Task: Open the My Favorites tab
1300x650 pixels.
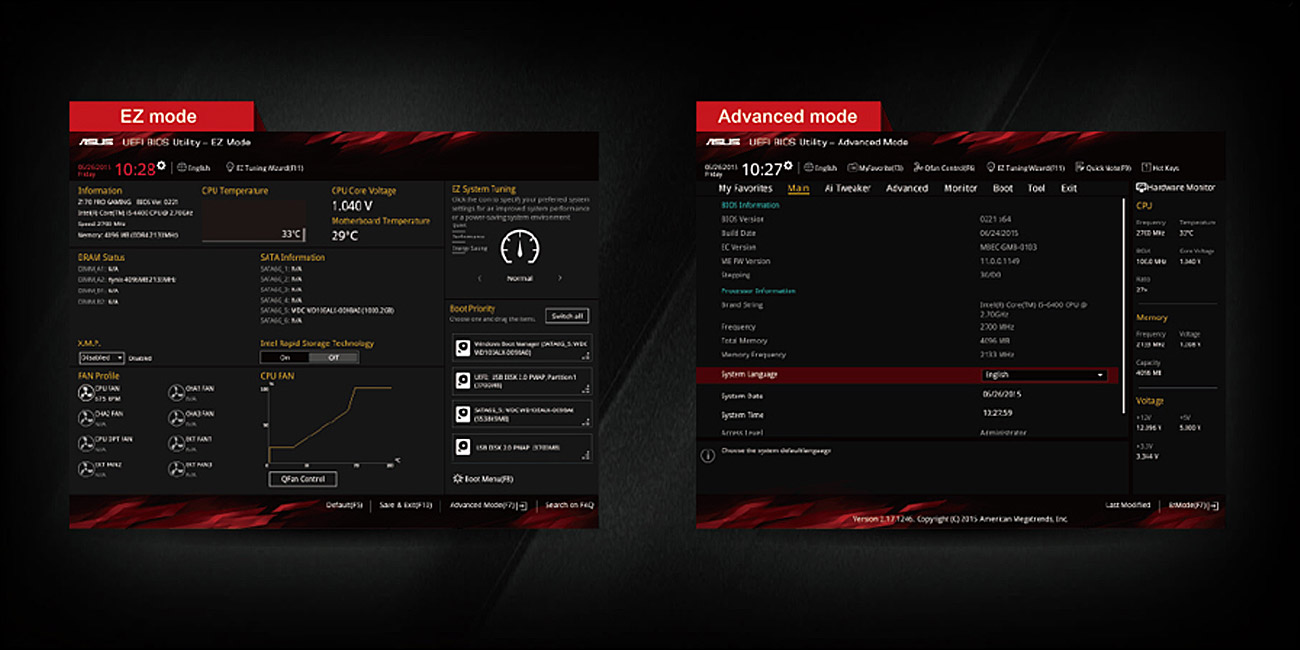Action: (x=746, y=188)
